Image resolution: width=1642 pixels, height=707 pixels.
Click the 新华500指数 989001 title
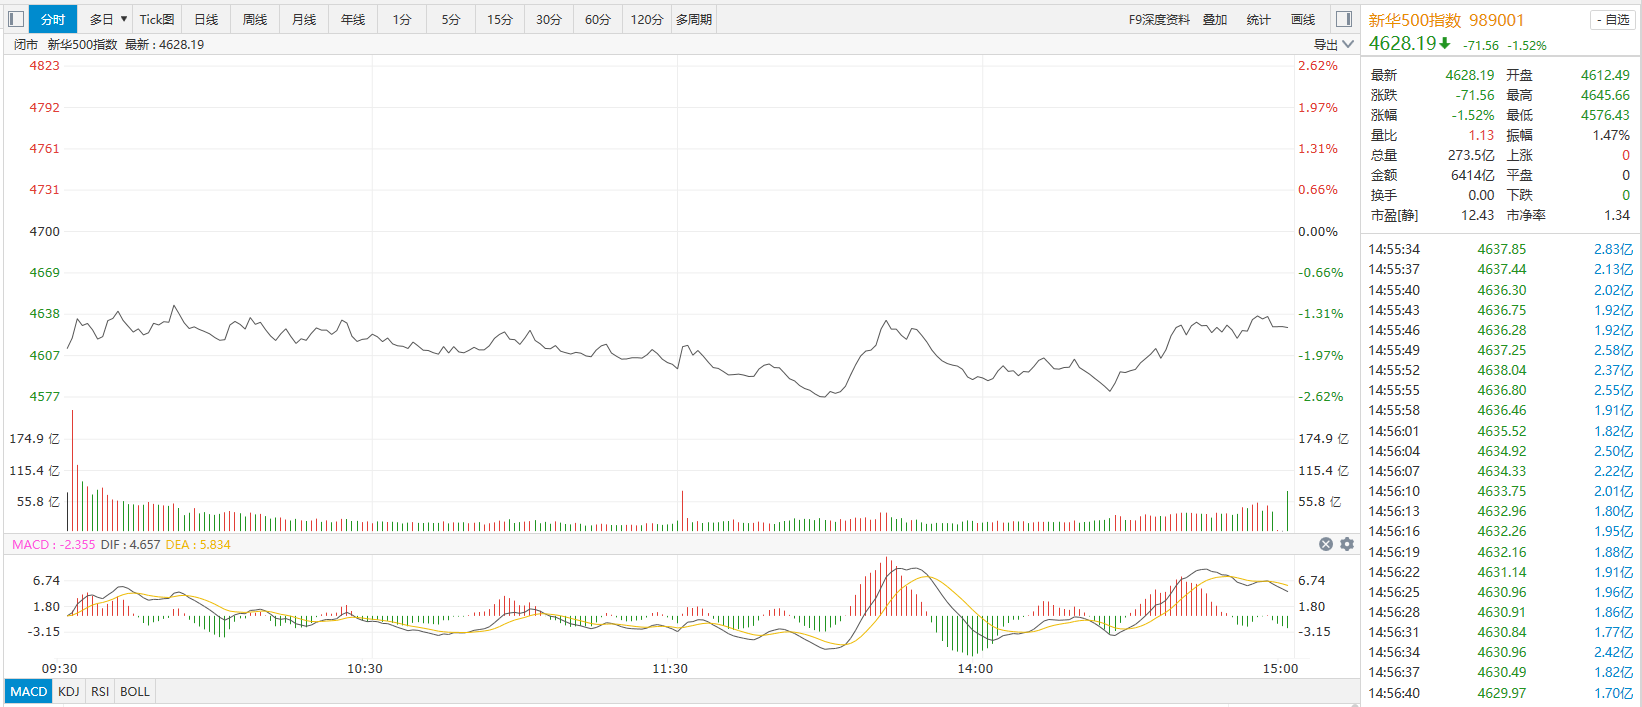pyautogui.click(x=1446, y=20)
